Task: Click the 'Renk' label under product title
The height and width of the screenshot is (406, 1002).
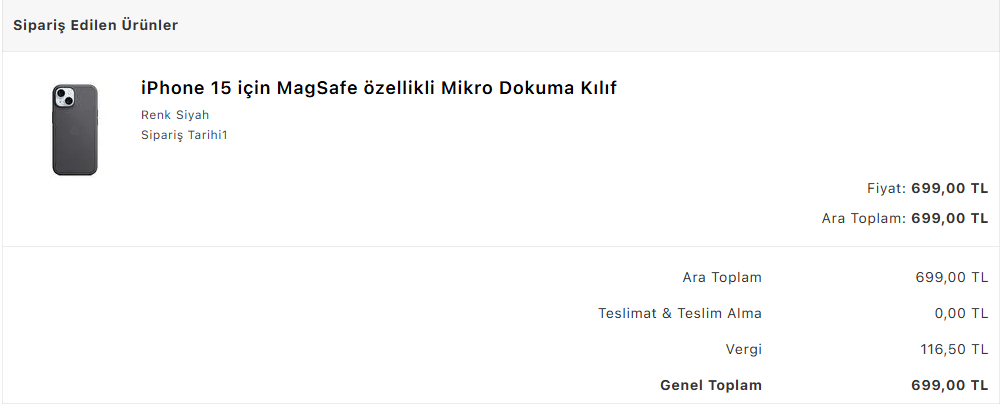Action: pyautogui.click(x=156, y=115)
